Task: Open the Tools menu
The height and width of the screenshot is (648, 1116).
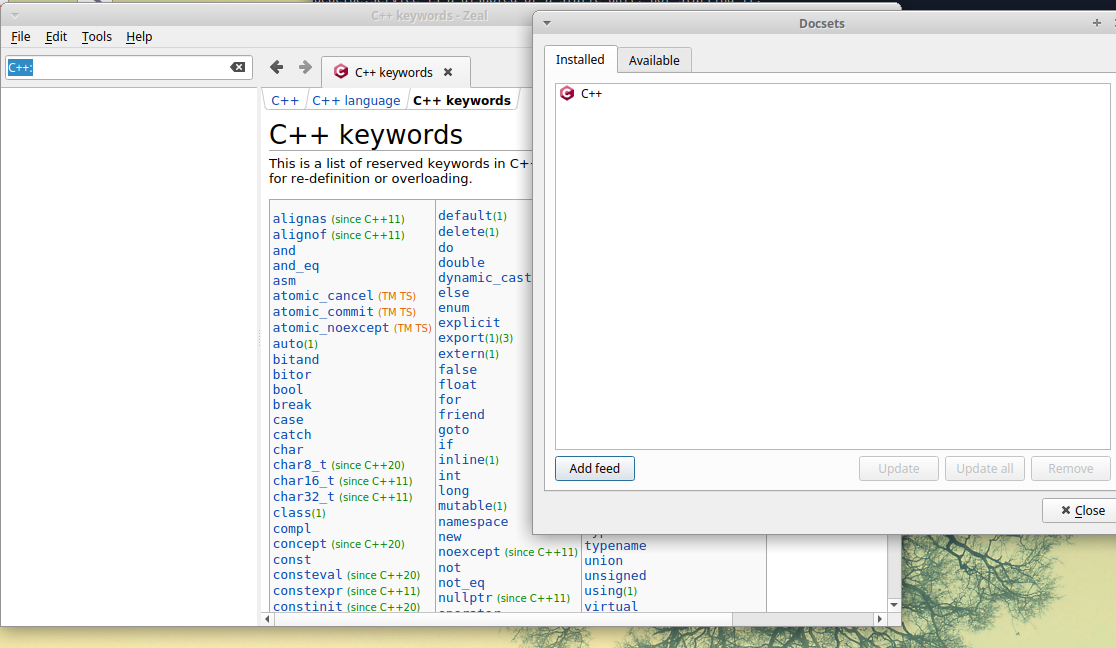Action: pyautogui.click(x=96, y=36)
